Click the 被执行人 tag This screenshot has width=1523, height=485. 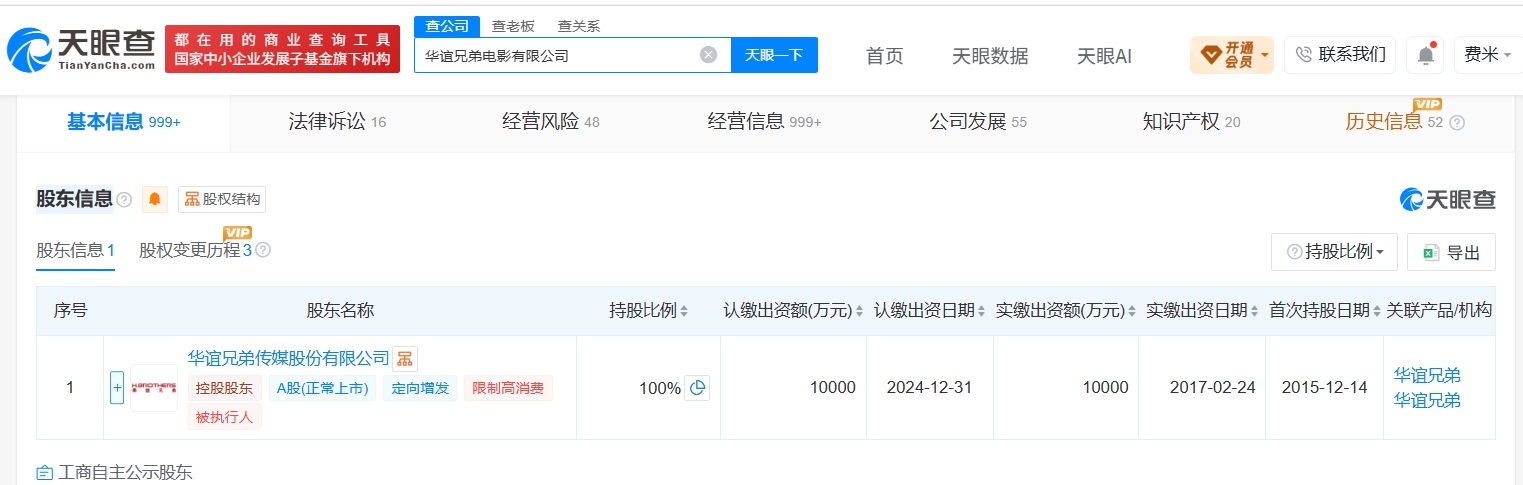click(225, 417)
